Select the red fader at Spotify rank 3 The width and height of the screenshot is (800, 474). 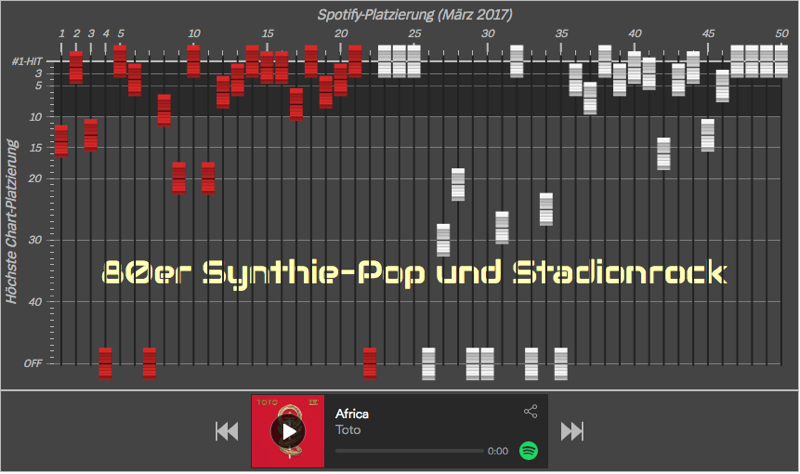(x=91, y=135)
